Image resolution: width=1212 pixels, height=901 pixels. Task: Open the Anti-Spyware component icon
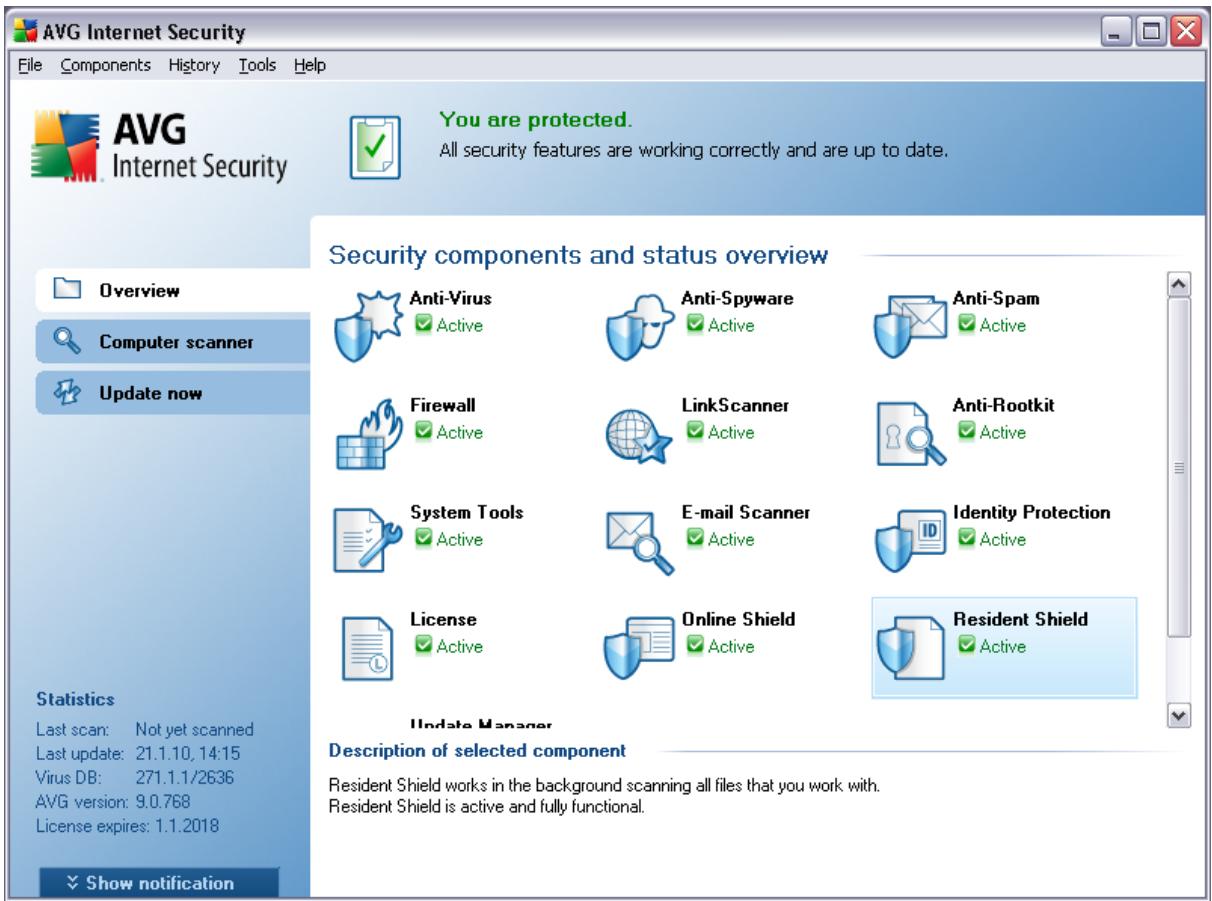pos(641,326)
